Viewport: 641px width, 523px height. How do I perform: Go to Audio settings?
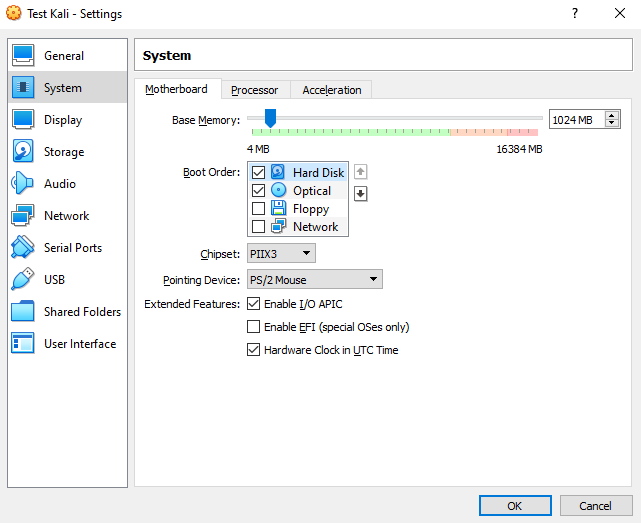point(59,184)
